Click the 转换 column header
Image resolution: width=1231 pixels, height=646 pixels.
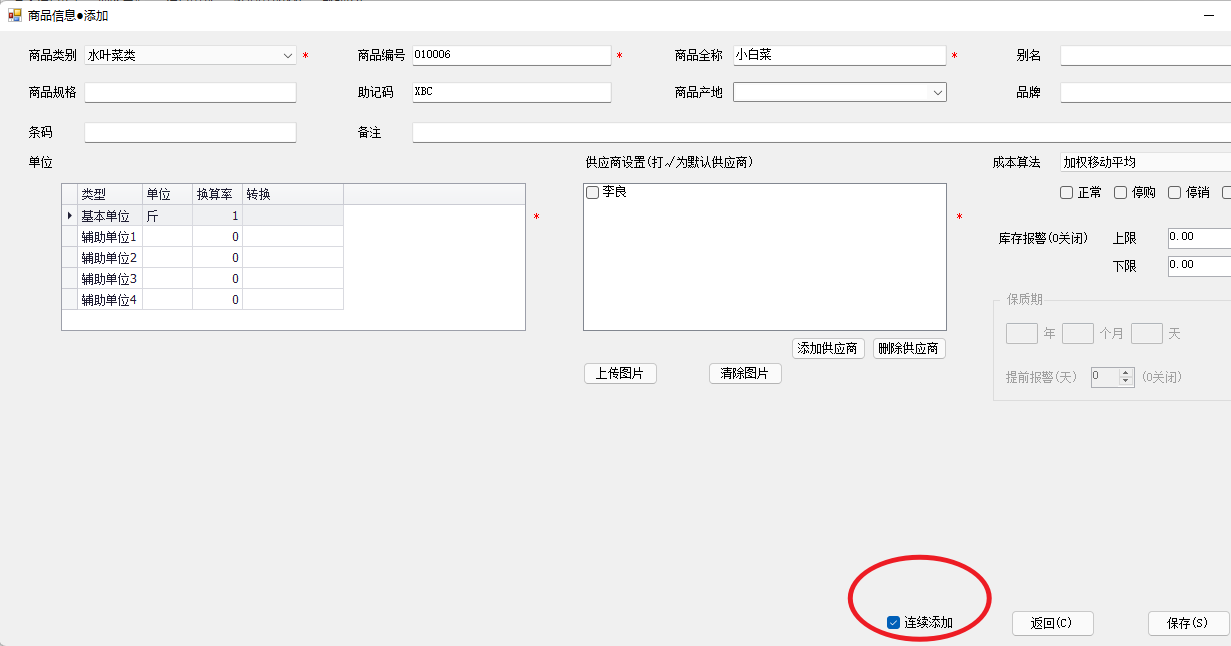293,195
